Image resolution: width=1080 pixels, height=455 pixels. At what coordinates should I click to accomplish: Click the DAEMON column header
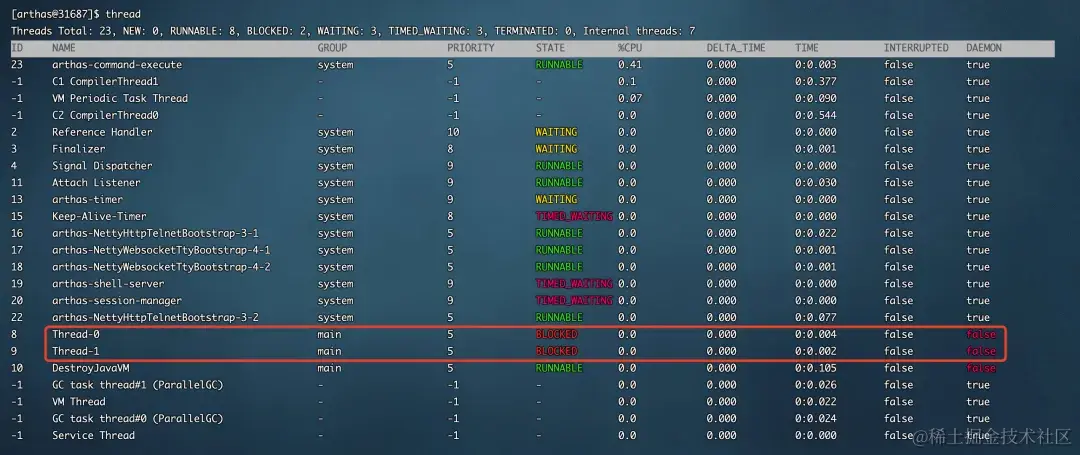click(x=984, y=48)
